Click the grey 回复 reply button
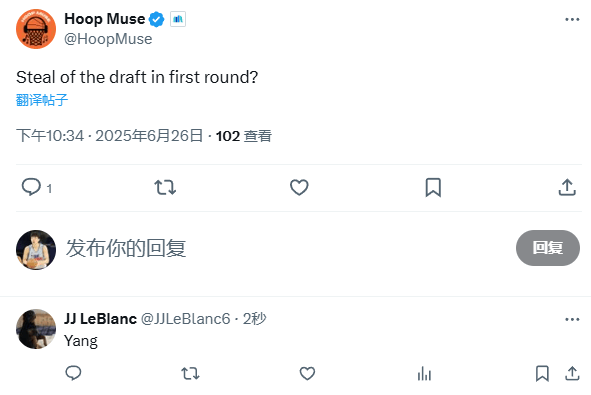This screenshot has width=591, height=395. click(x=548, y=248)
